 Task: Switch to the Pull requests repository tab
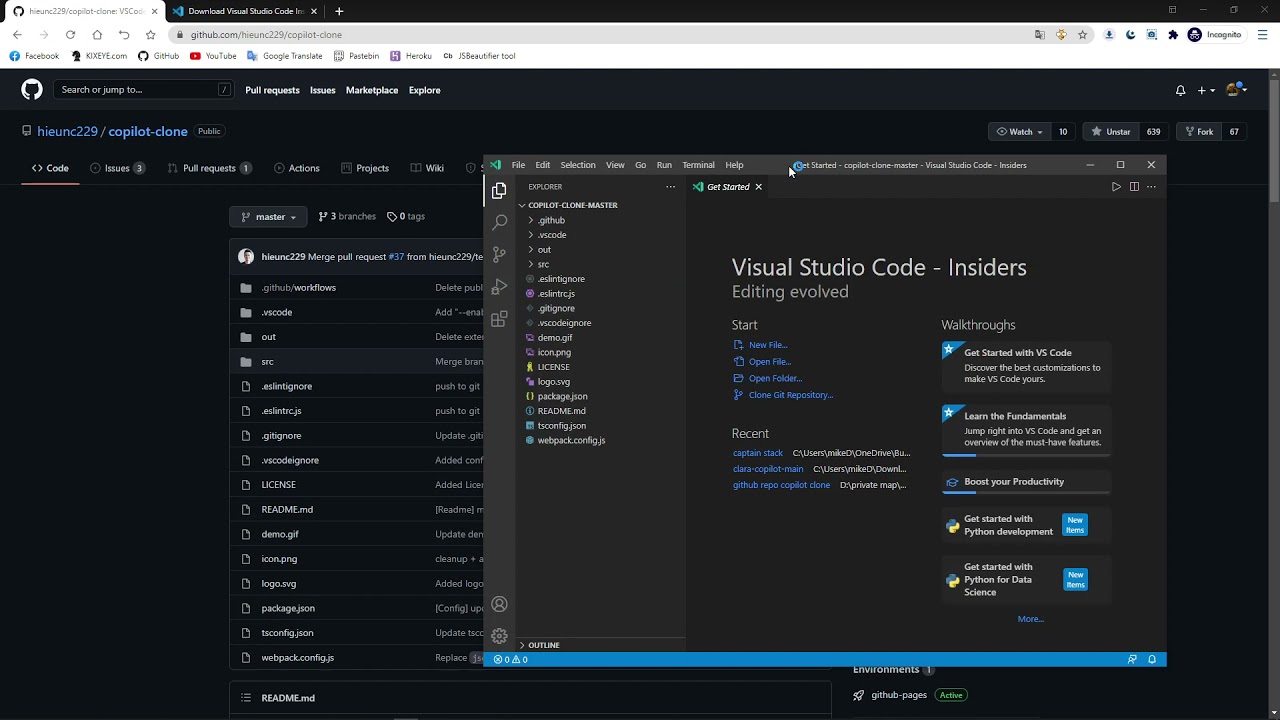[x=209, y=168]
